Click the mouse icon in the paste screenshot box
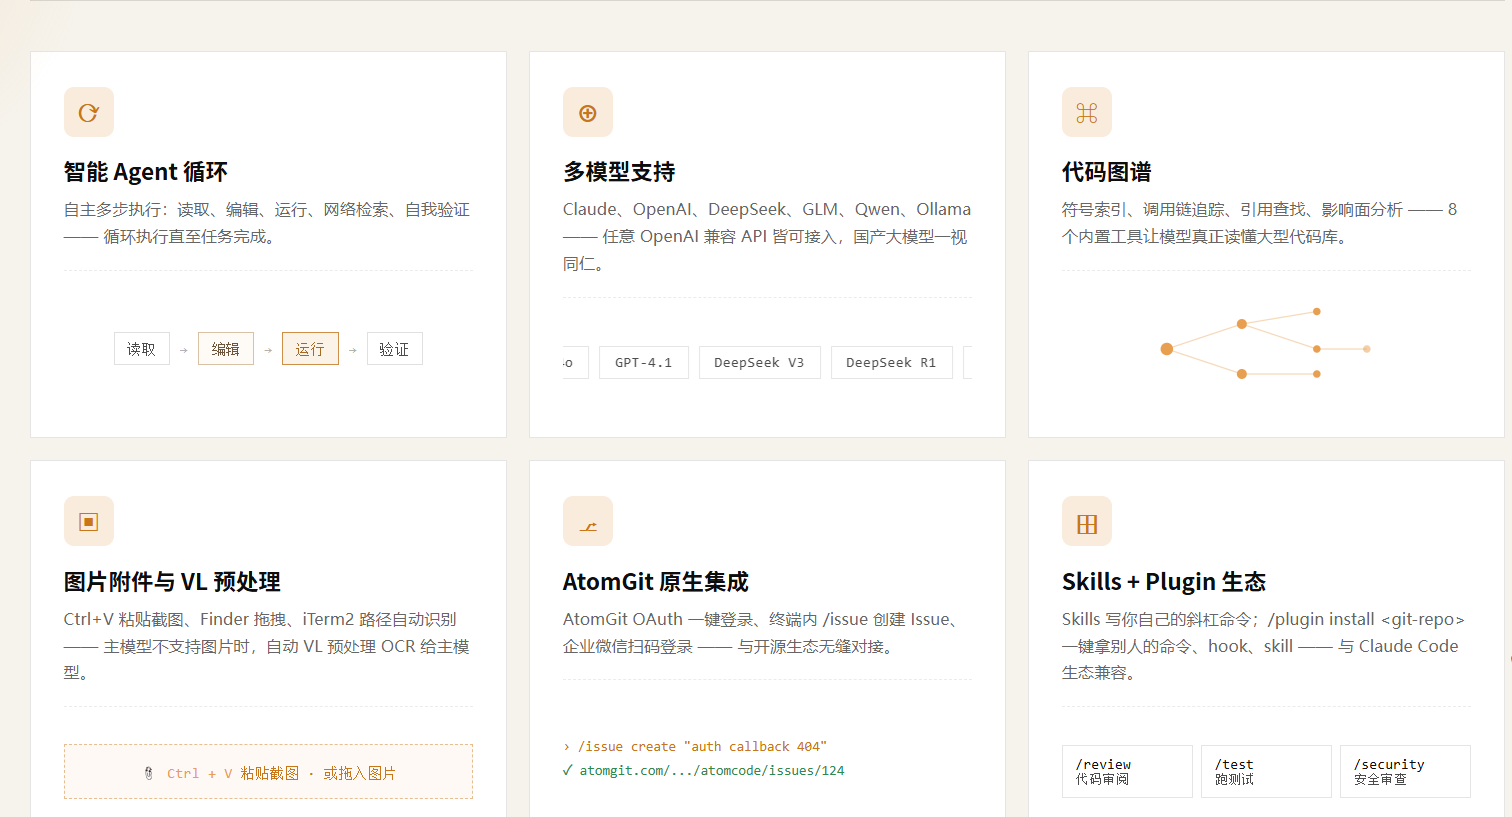This screenshot has height=817, width=1512. 149,773
